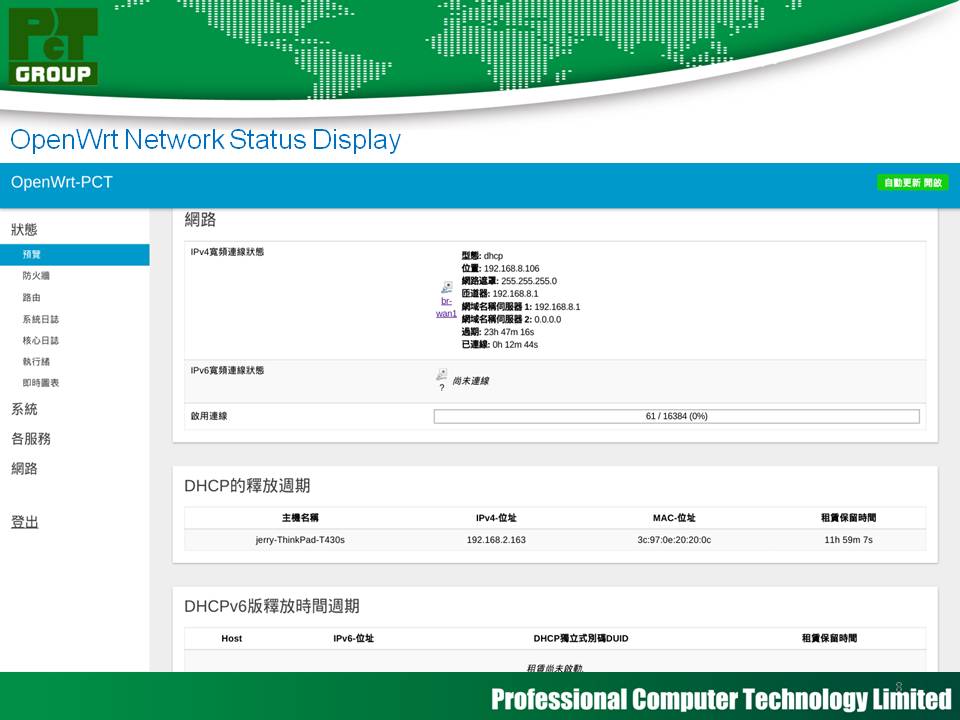Open the 防火牆 firewall status page
Image resolution: width=960 pixels, height=720 pixels.
click(x=36, y=276)
